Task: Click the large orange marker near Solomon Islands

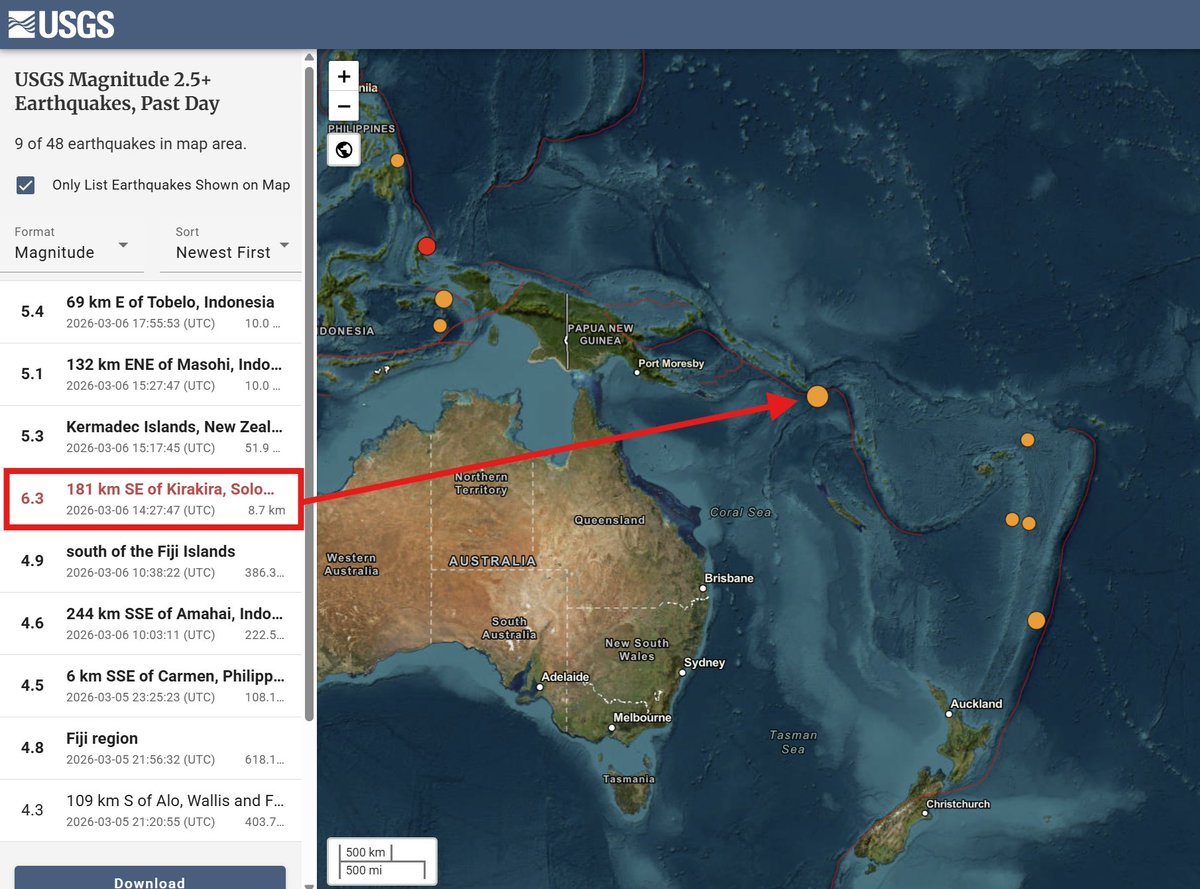Action: (817, 397)
